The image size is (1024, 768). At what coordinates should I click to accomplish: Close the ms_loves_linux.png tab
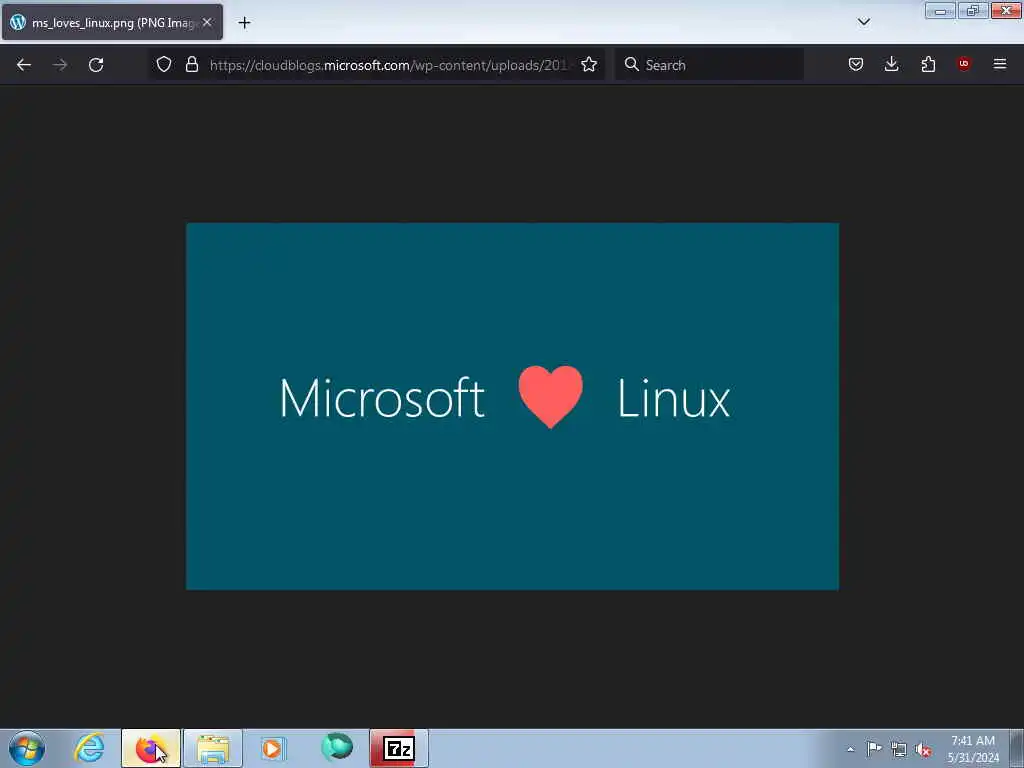tap(207, 22)
